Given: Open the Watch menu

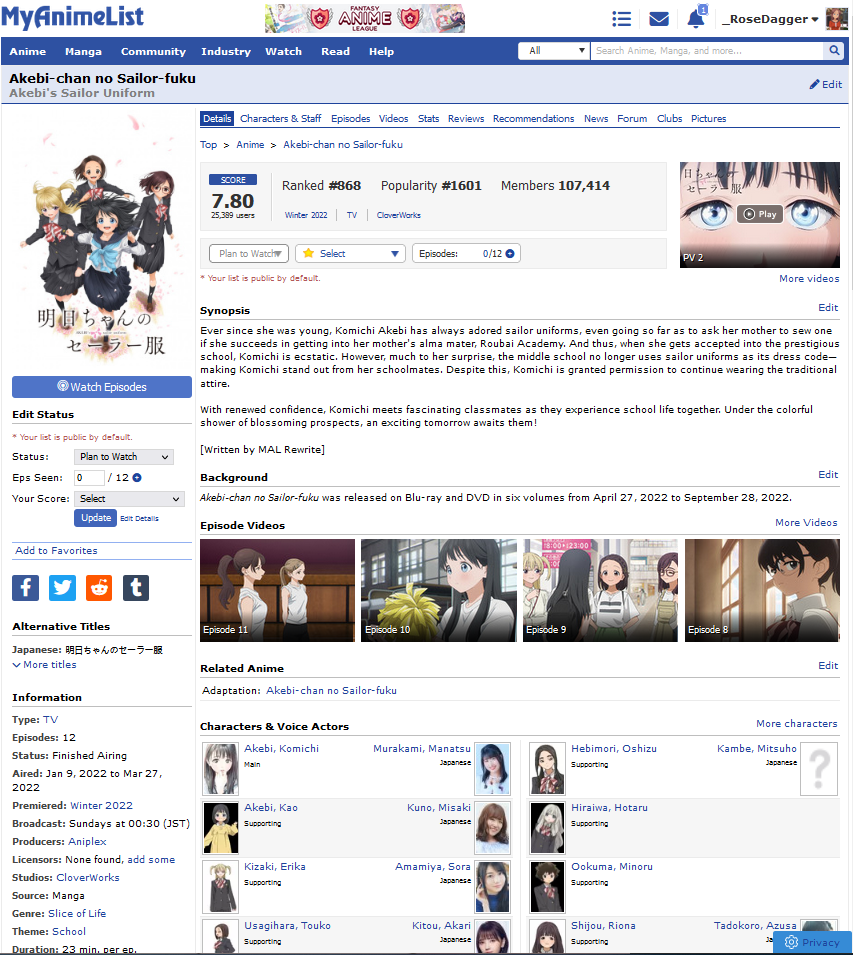Looking at the screenshot, I should pos(283,51).
